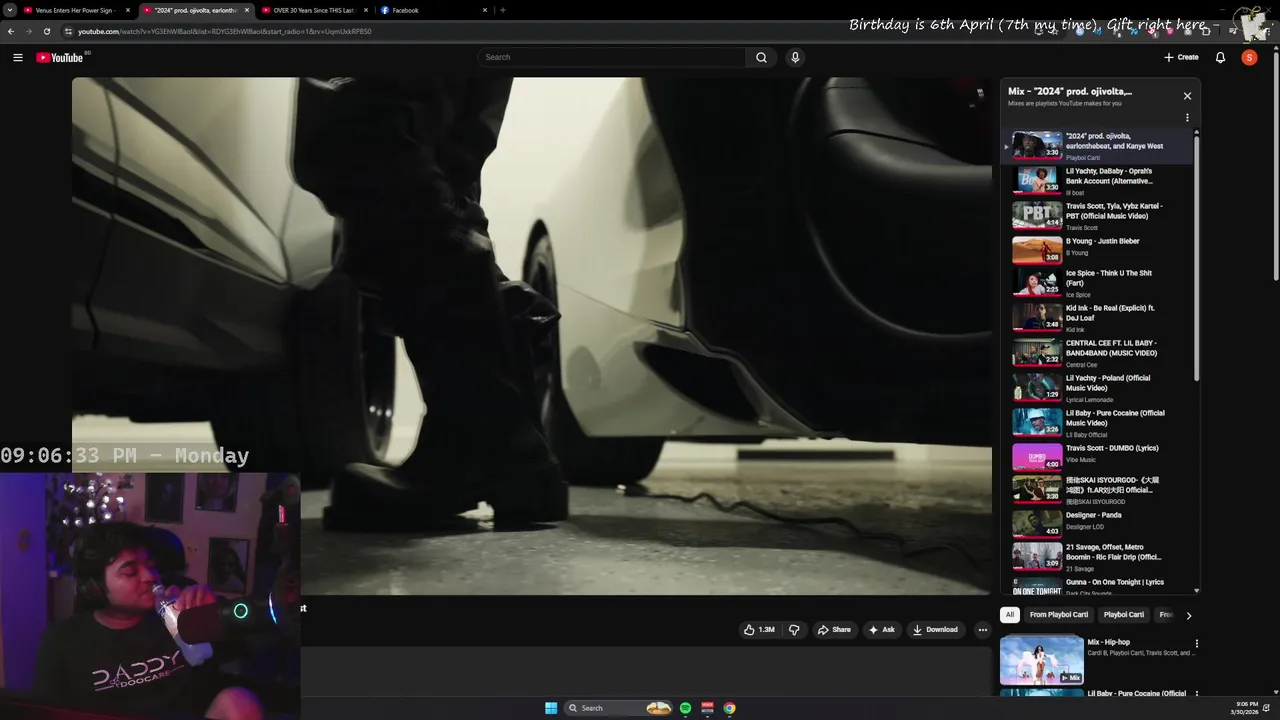Click the browser address bar URL

click(x=225, y=31)
